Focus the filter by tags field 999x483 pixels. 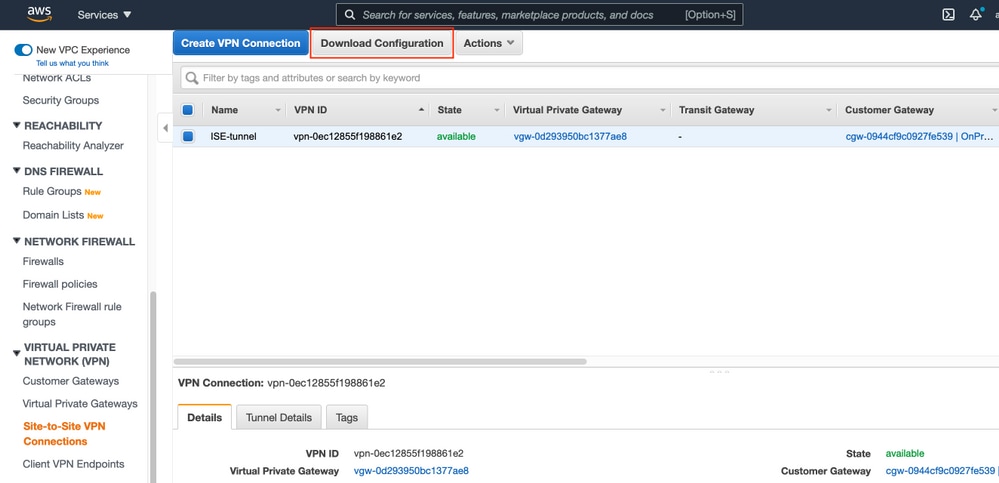(x=589, y=78)
